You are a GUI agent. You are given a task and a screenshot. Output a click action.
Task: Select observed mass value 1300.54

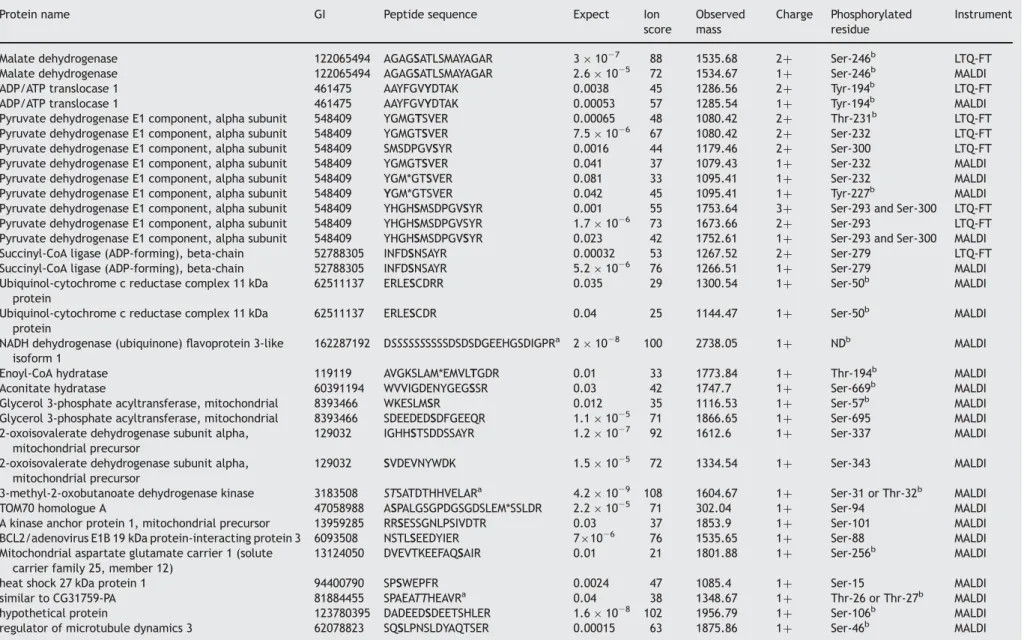tap(716, 284)
